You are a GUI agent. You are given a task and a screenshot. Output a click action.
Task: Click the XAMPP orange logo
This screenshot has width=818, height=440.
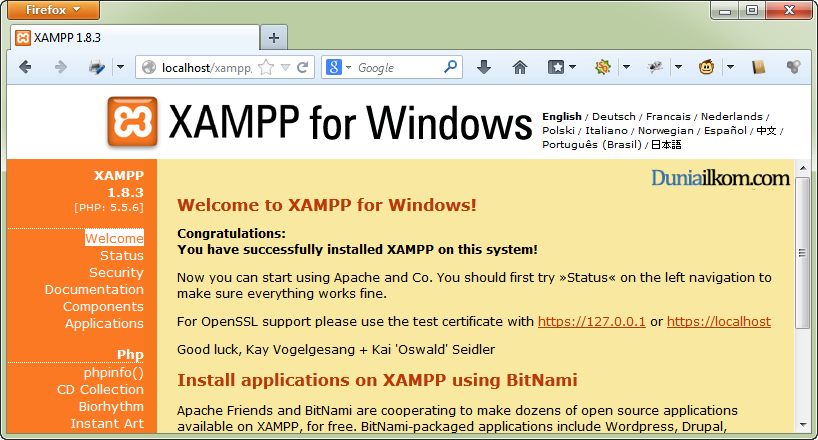[x=133, y=121]
